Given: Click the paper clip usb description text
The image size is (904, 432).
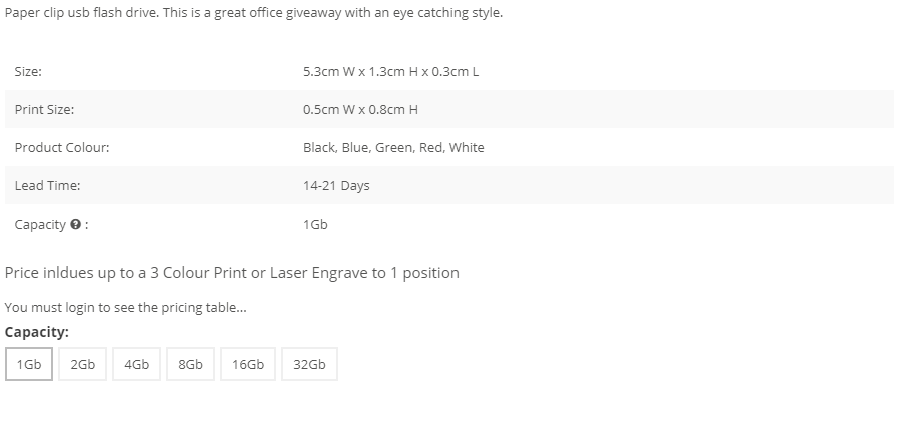Looking at the screenshot, I should pos(254,13).
